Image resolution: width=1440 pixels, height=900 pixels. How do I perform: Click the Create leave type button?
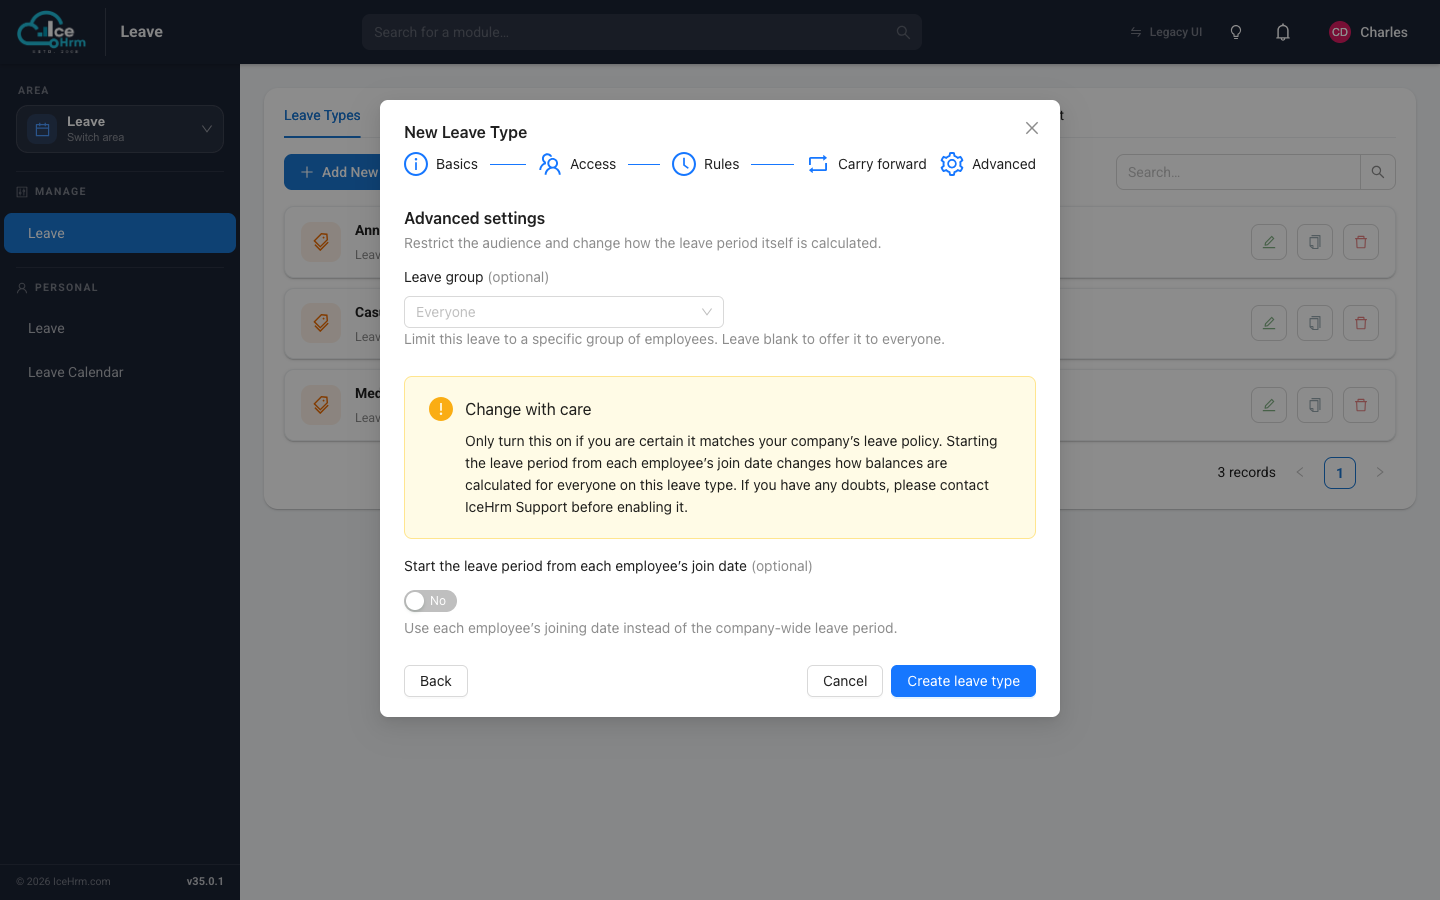tap(963, 681)
